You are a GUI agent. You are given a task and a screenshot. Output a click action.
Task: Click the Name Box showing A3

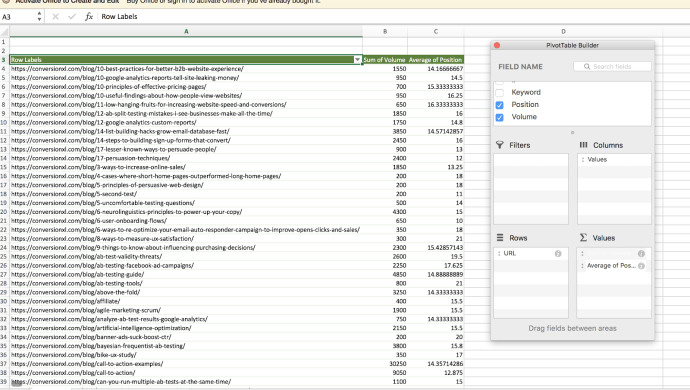pos(18,17)
